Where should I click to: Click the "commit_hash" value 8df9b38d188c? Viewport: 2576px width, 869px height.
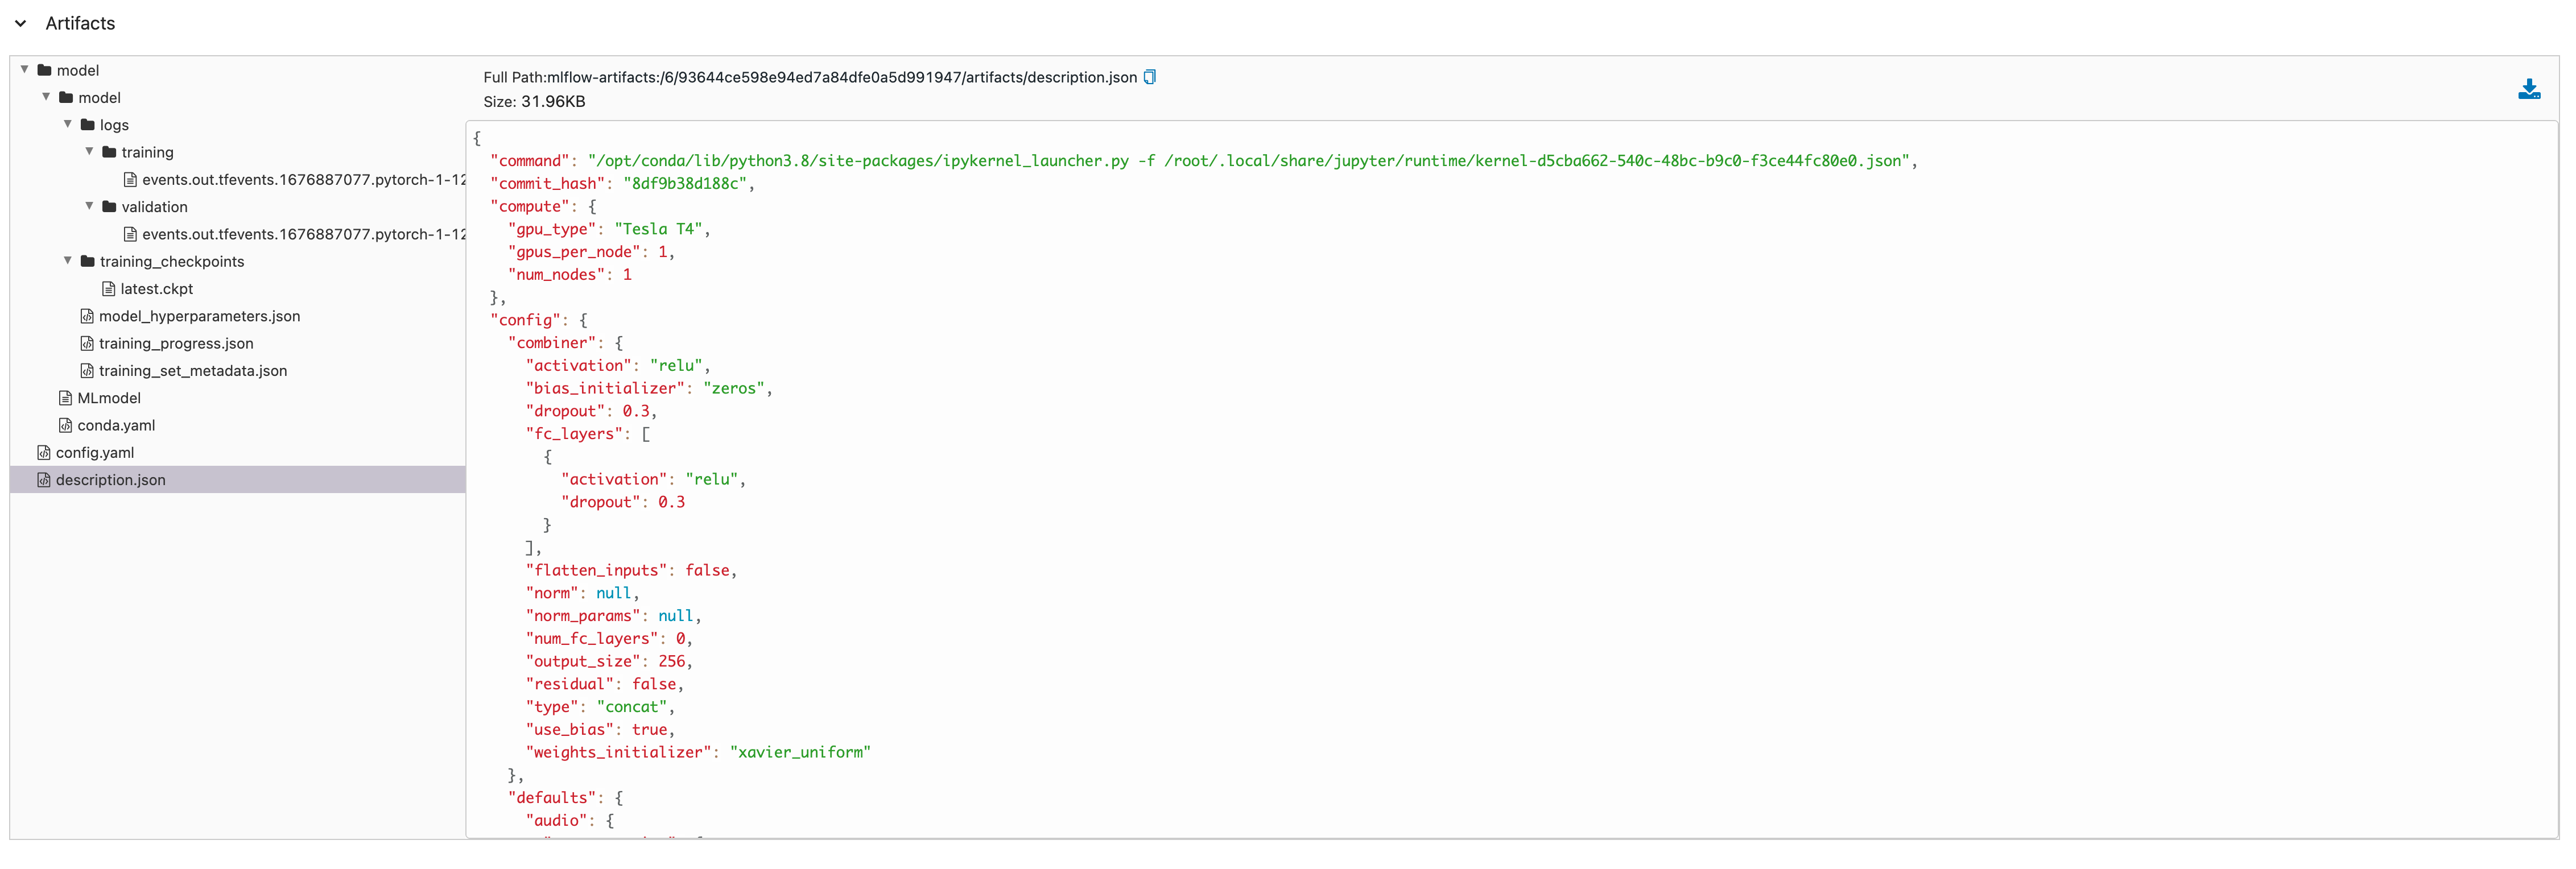point(685,183)
